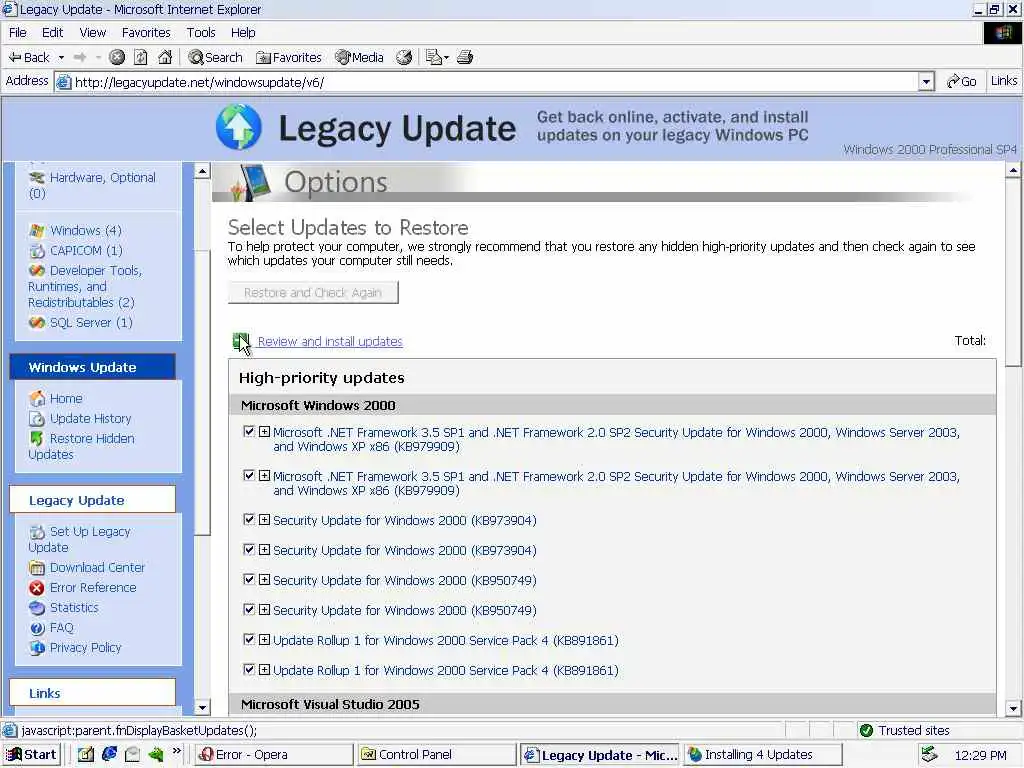
Task: Click the Home house icon in sidebar
Action: pyautogui.click(x=37, y=398)
